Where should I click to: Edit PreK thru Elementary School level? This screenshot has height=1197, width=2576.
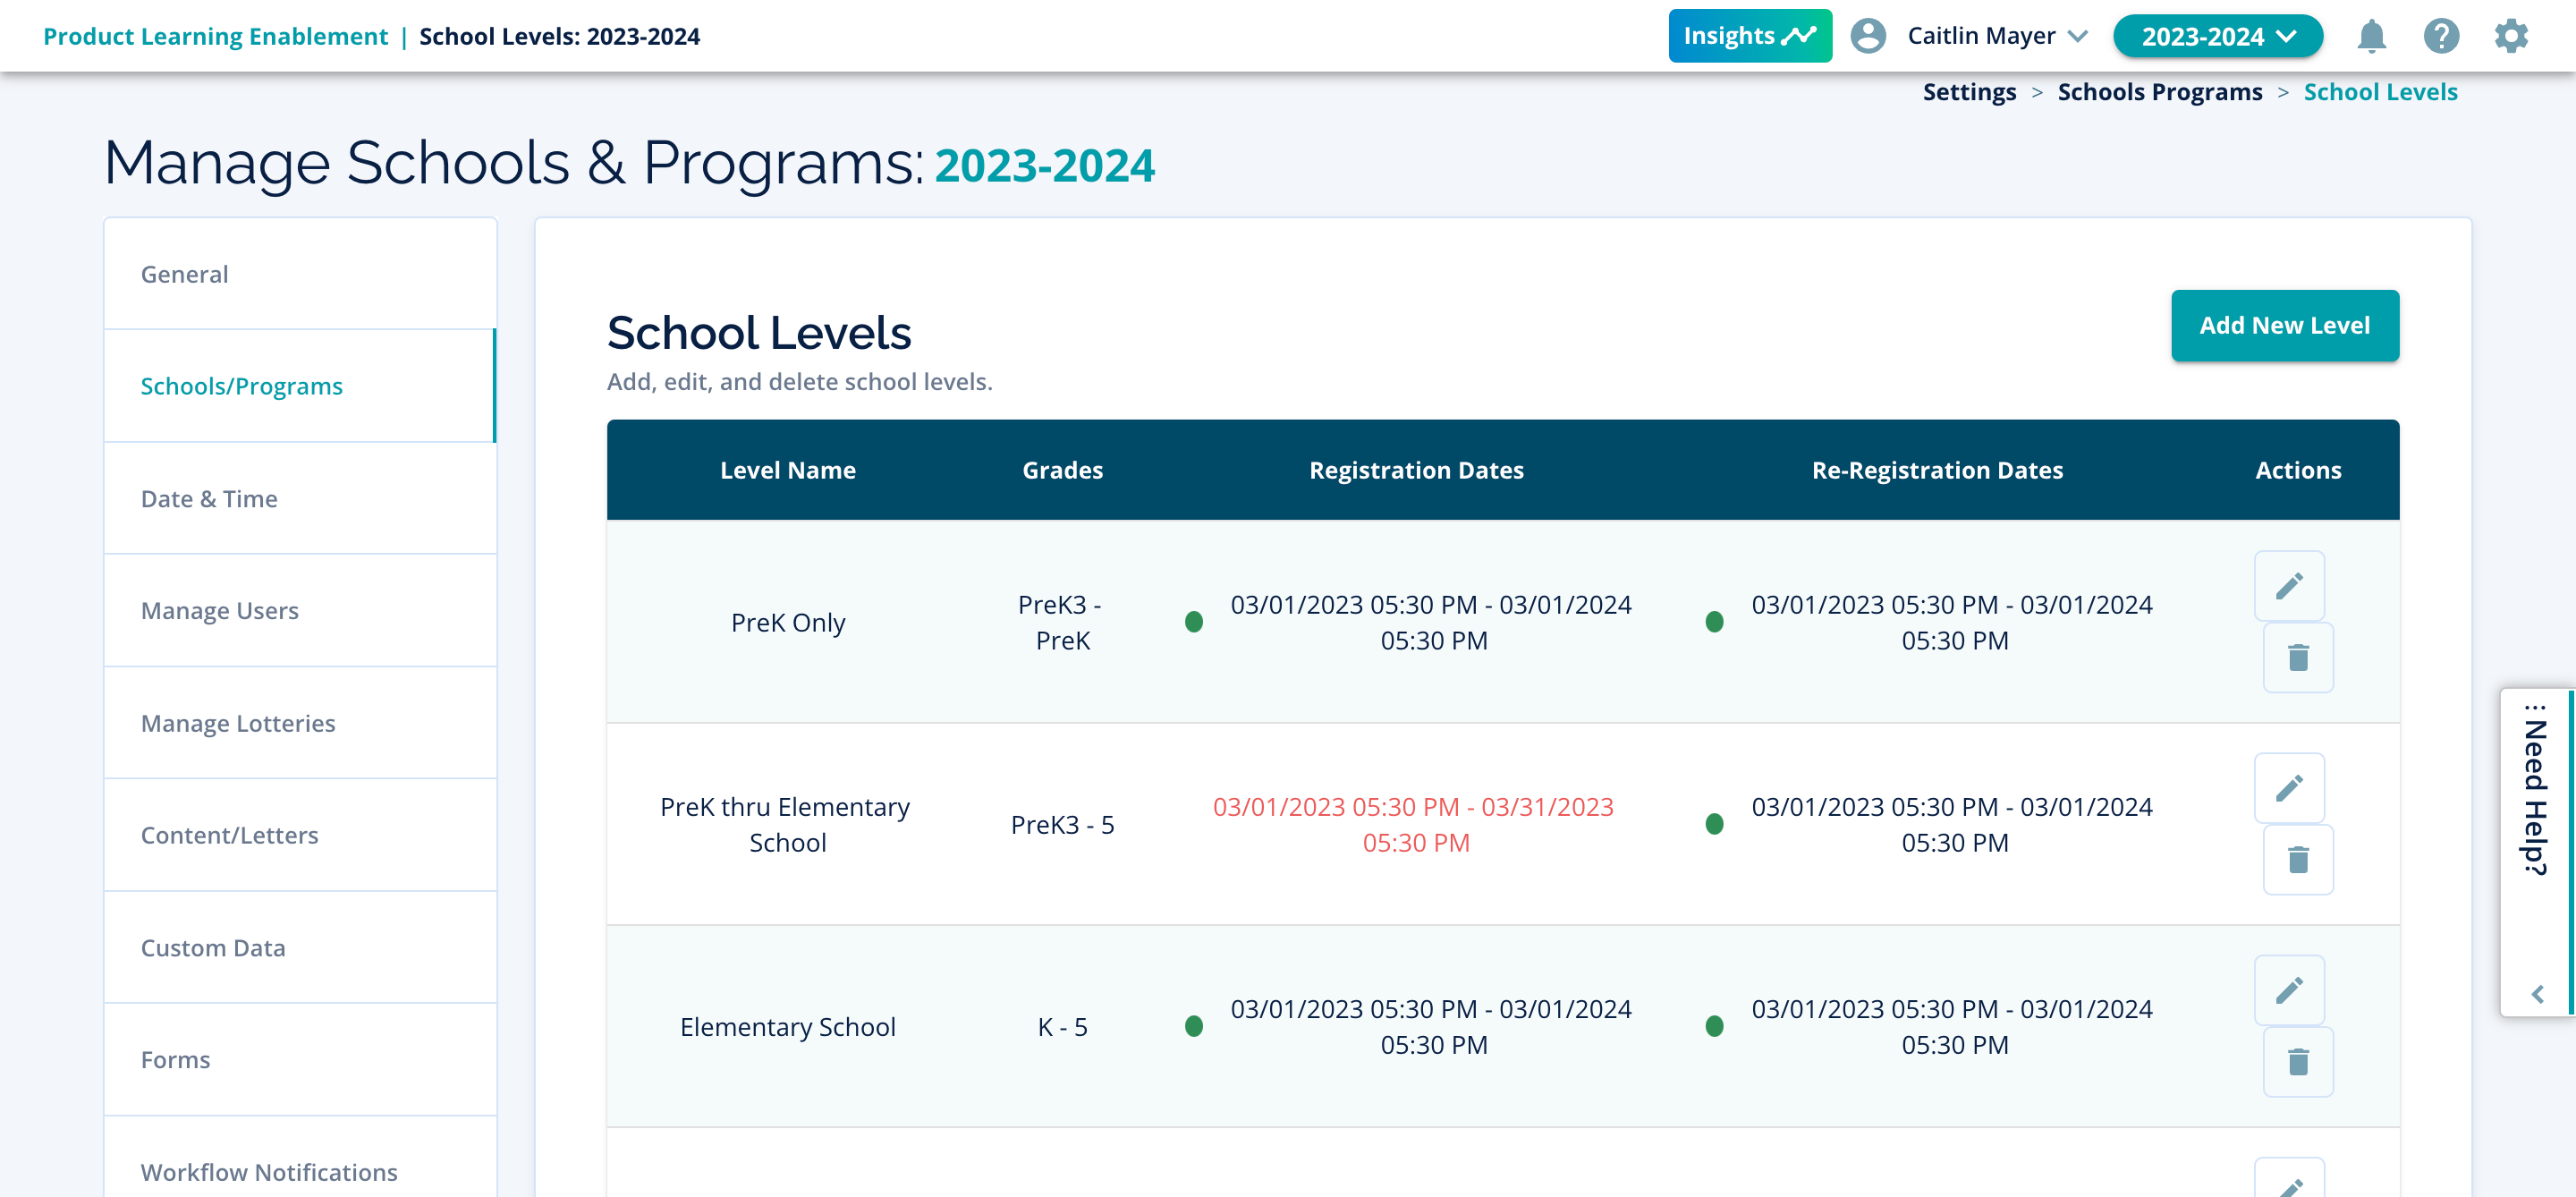2288,788
